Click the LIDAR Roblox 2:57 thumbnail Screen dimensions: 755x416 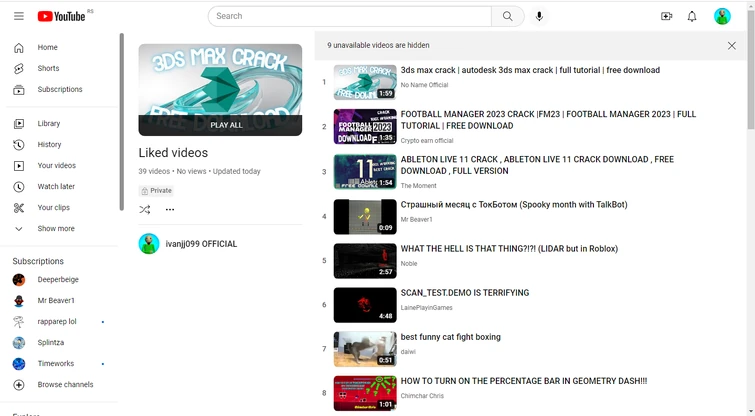coord(365,261)
